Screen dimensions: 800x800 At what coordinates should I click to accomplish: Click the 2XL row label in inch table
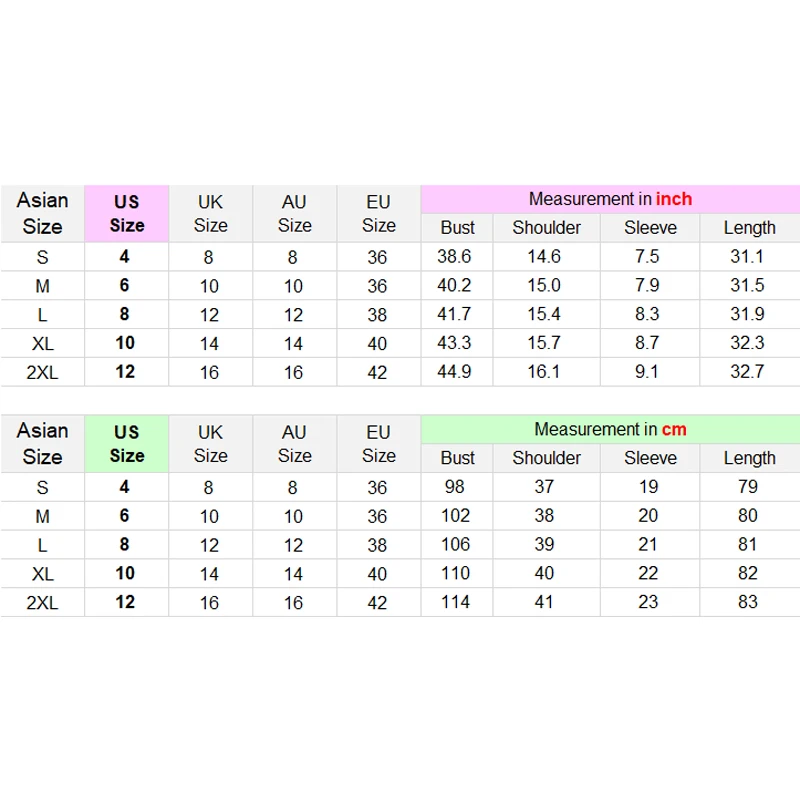pos(42,371)
